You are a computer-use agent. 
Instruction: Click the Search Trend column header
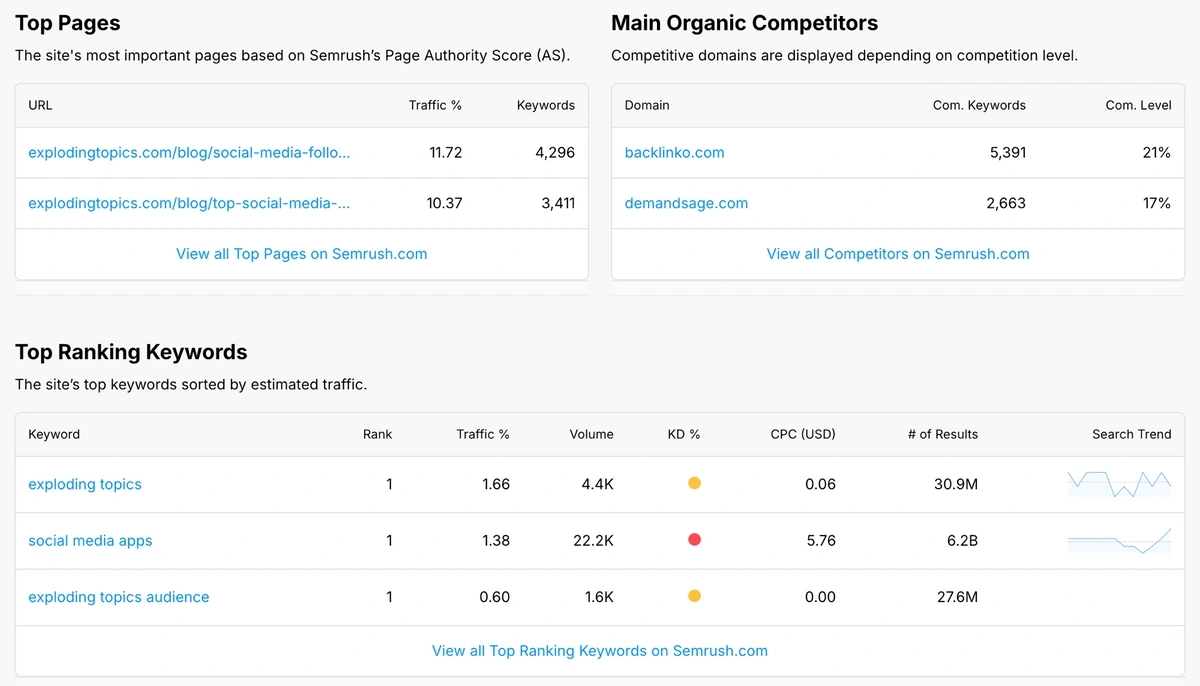click(x=1132, y=434)
